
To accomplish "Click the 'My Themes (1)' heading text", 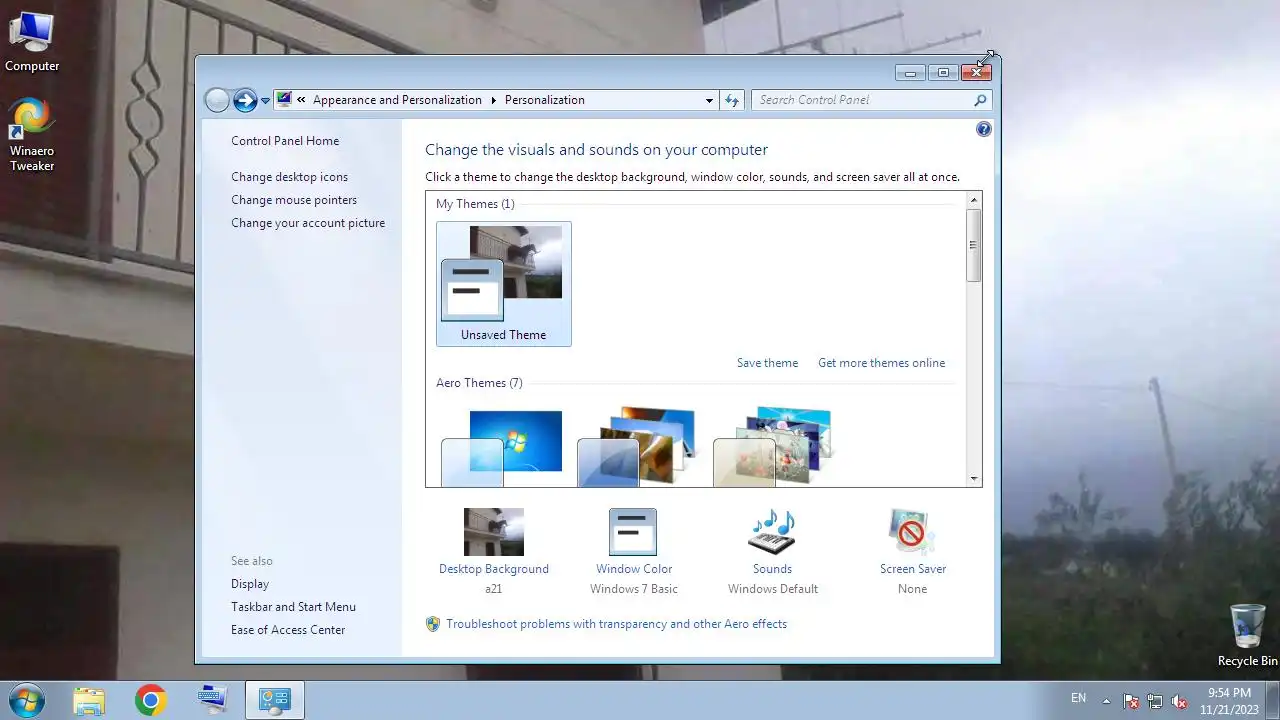I will (475, 204).
